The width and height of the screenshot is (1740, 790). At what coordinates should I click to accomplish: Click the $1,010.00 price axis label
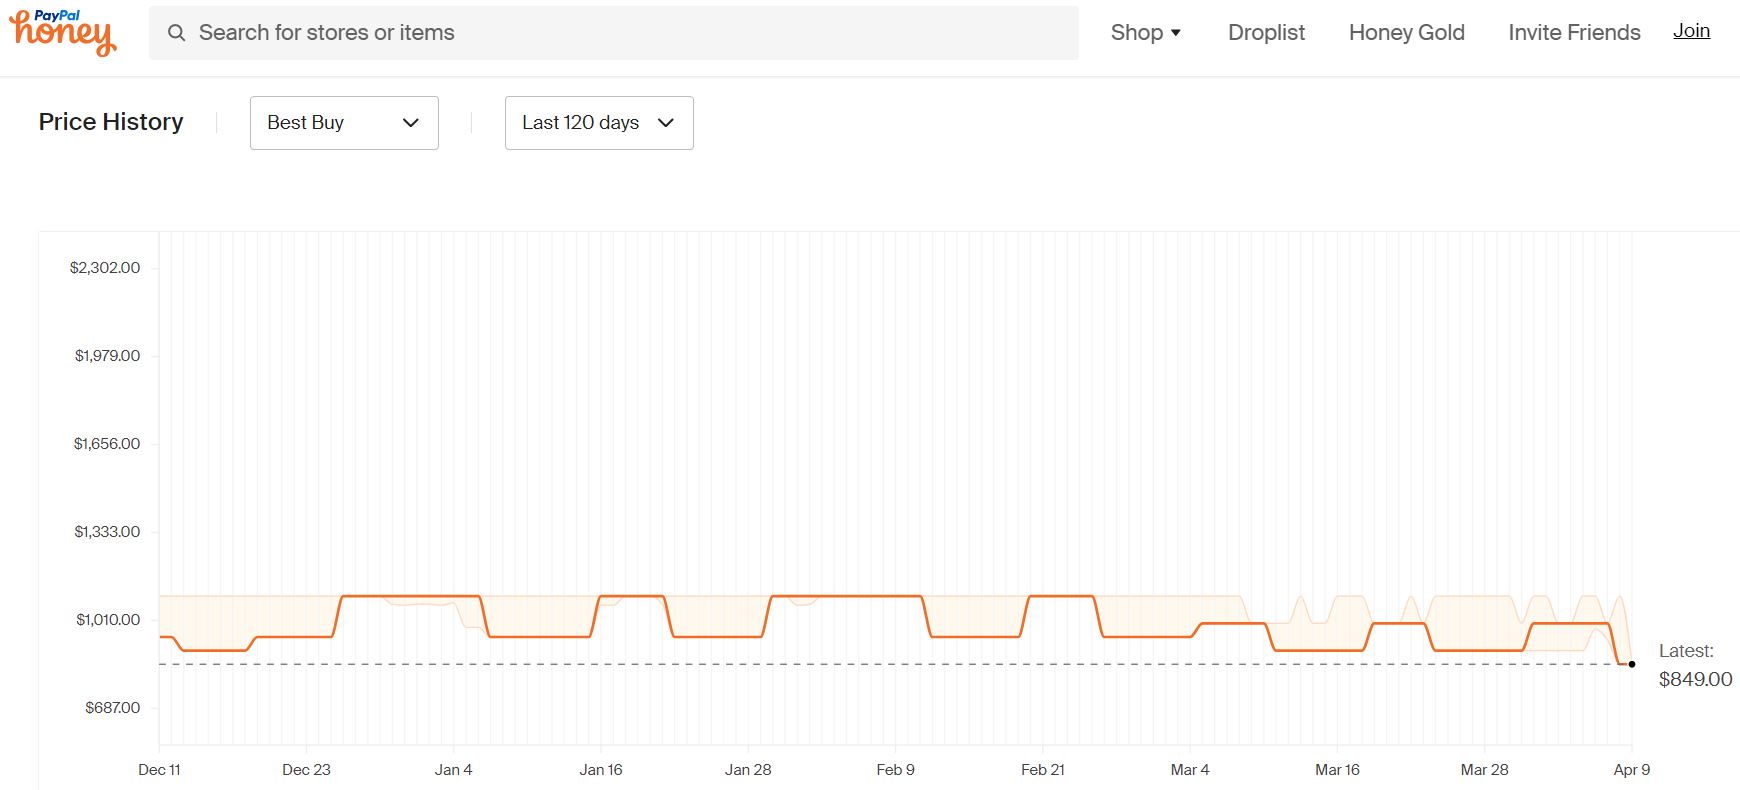pyautogui.click(x=108, y=620)
